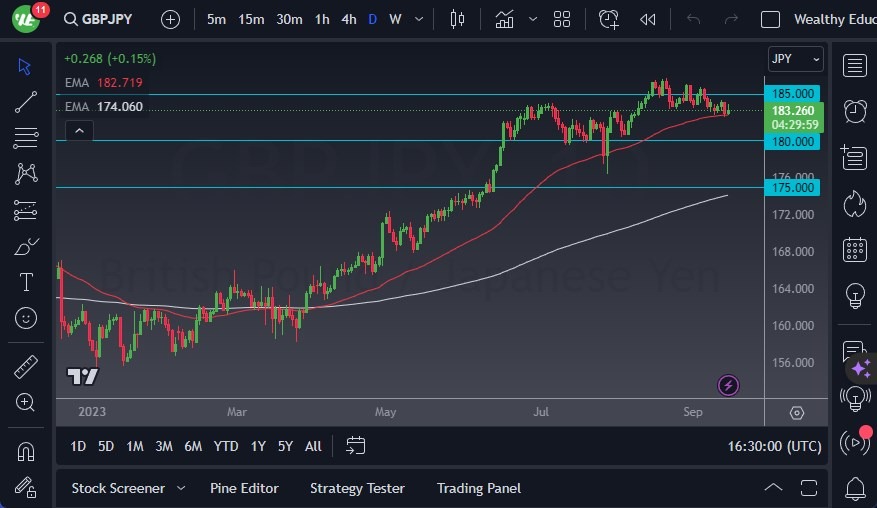Toggle magnet mode for drawings
The image size is (877, 508).
coord(26,451)
